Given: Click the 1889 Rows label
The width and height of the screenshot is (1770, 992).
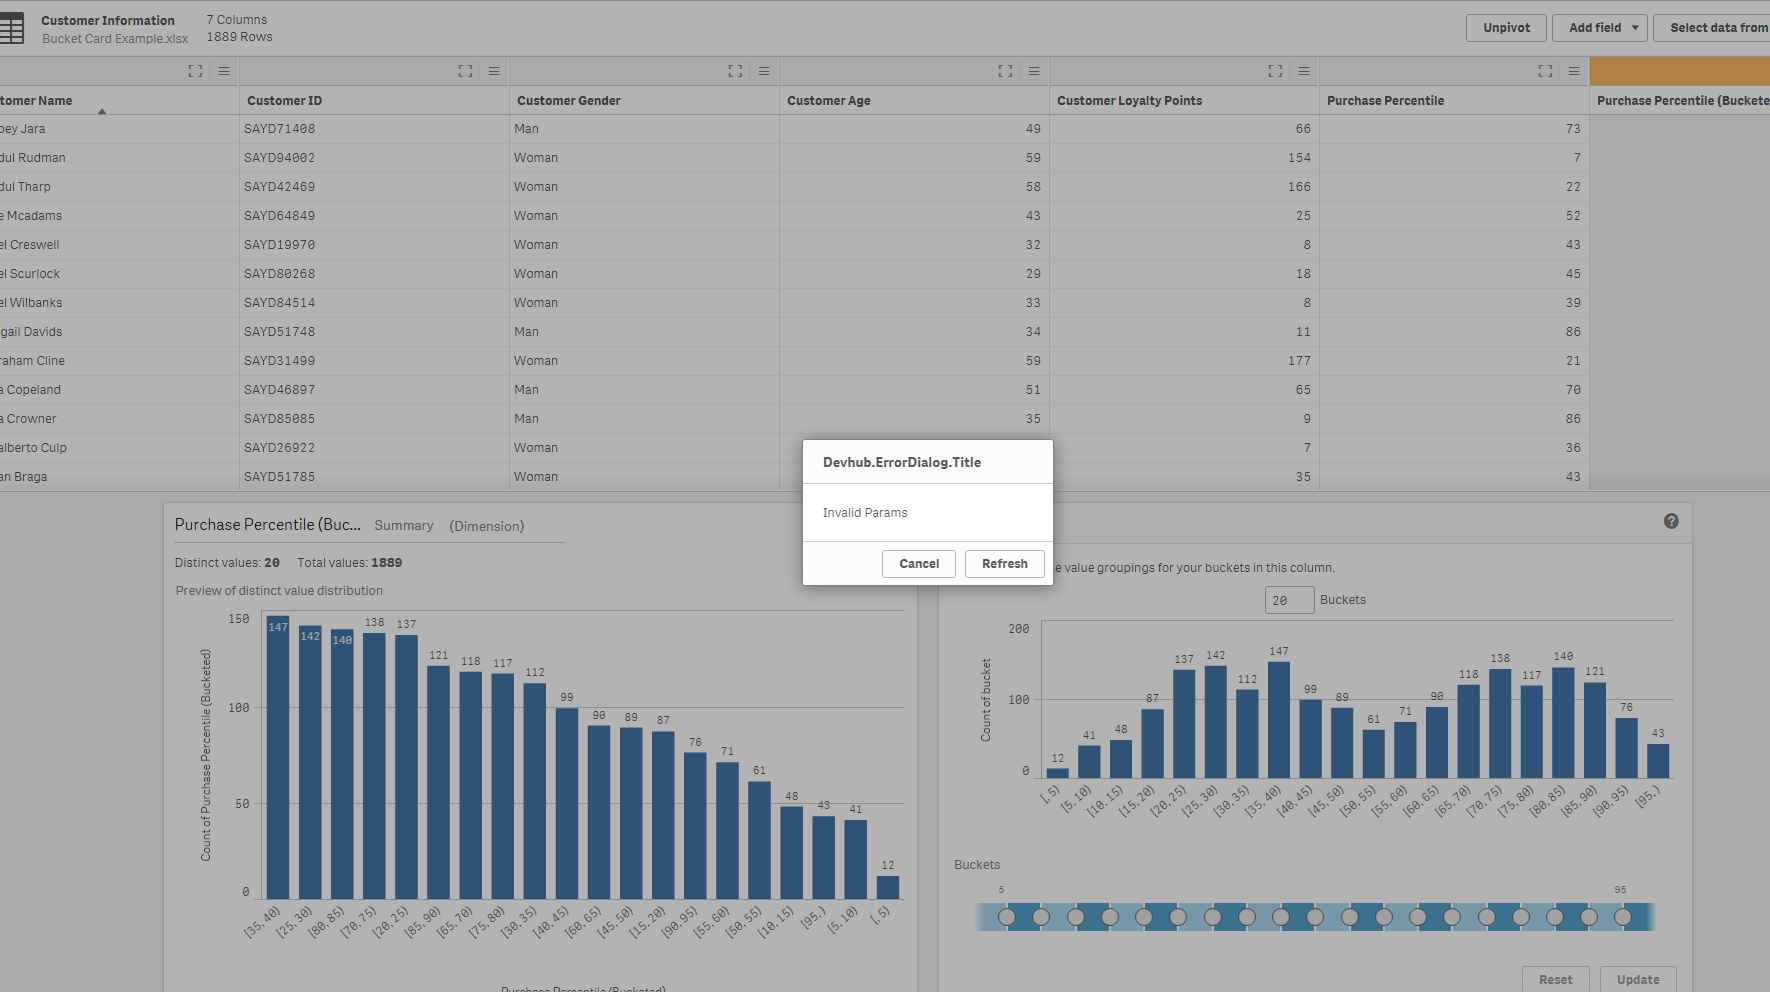Looking at the screenshot, I should tap(240, 37).
